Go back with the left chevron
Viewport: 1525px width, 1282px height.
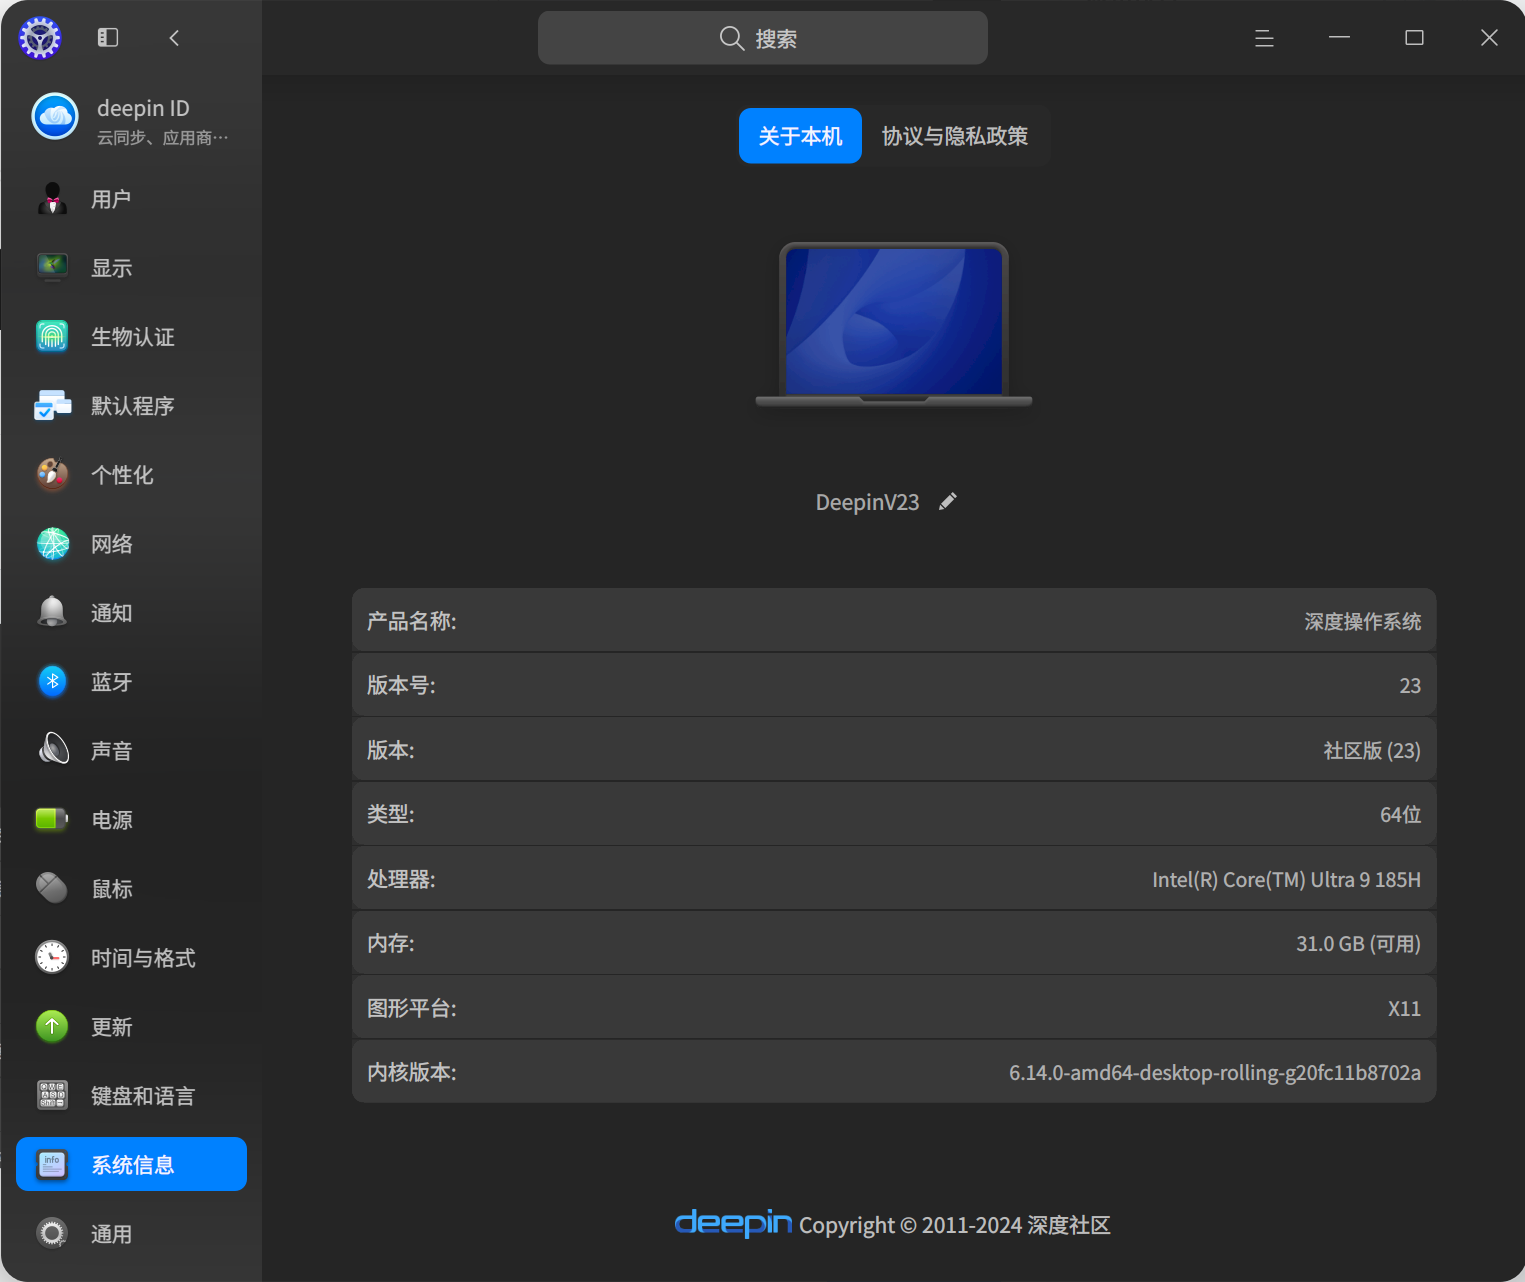174,38
